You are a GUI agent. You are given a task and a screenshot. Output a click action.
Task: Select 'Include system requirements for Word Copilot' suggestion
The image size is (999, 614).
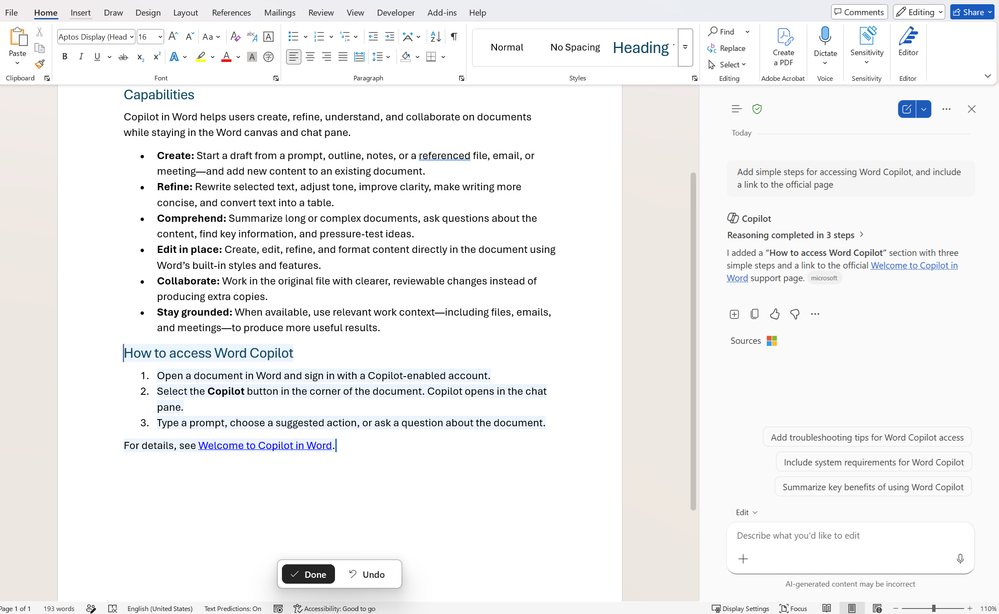(873, 462)
